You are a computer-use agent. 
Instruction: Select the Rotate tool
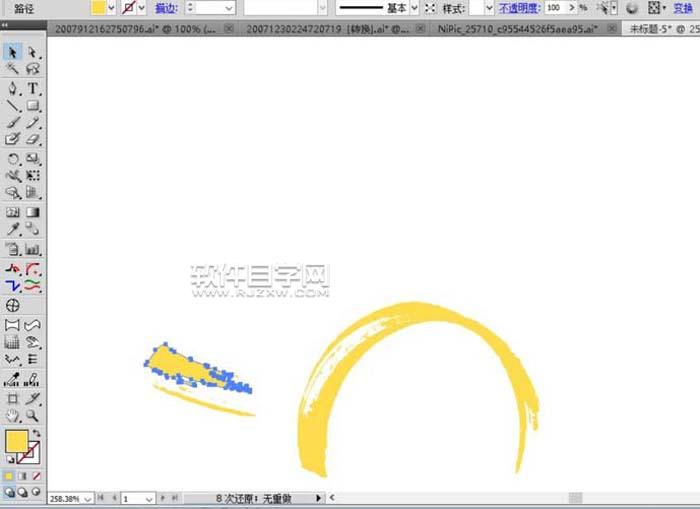click(12, 159)
